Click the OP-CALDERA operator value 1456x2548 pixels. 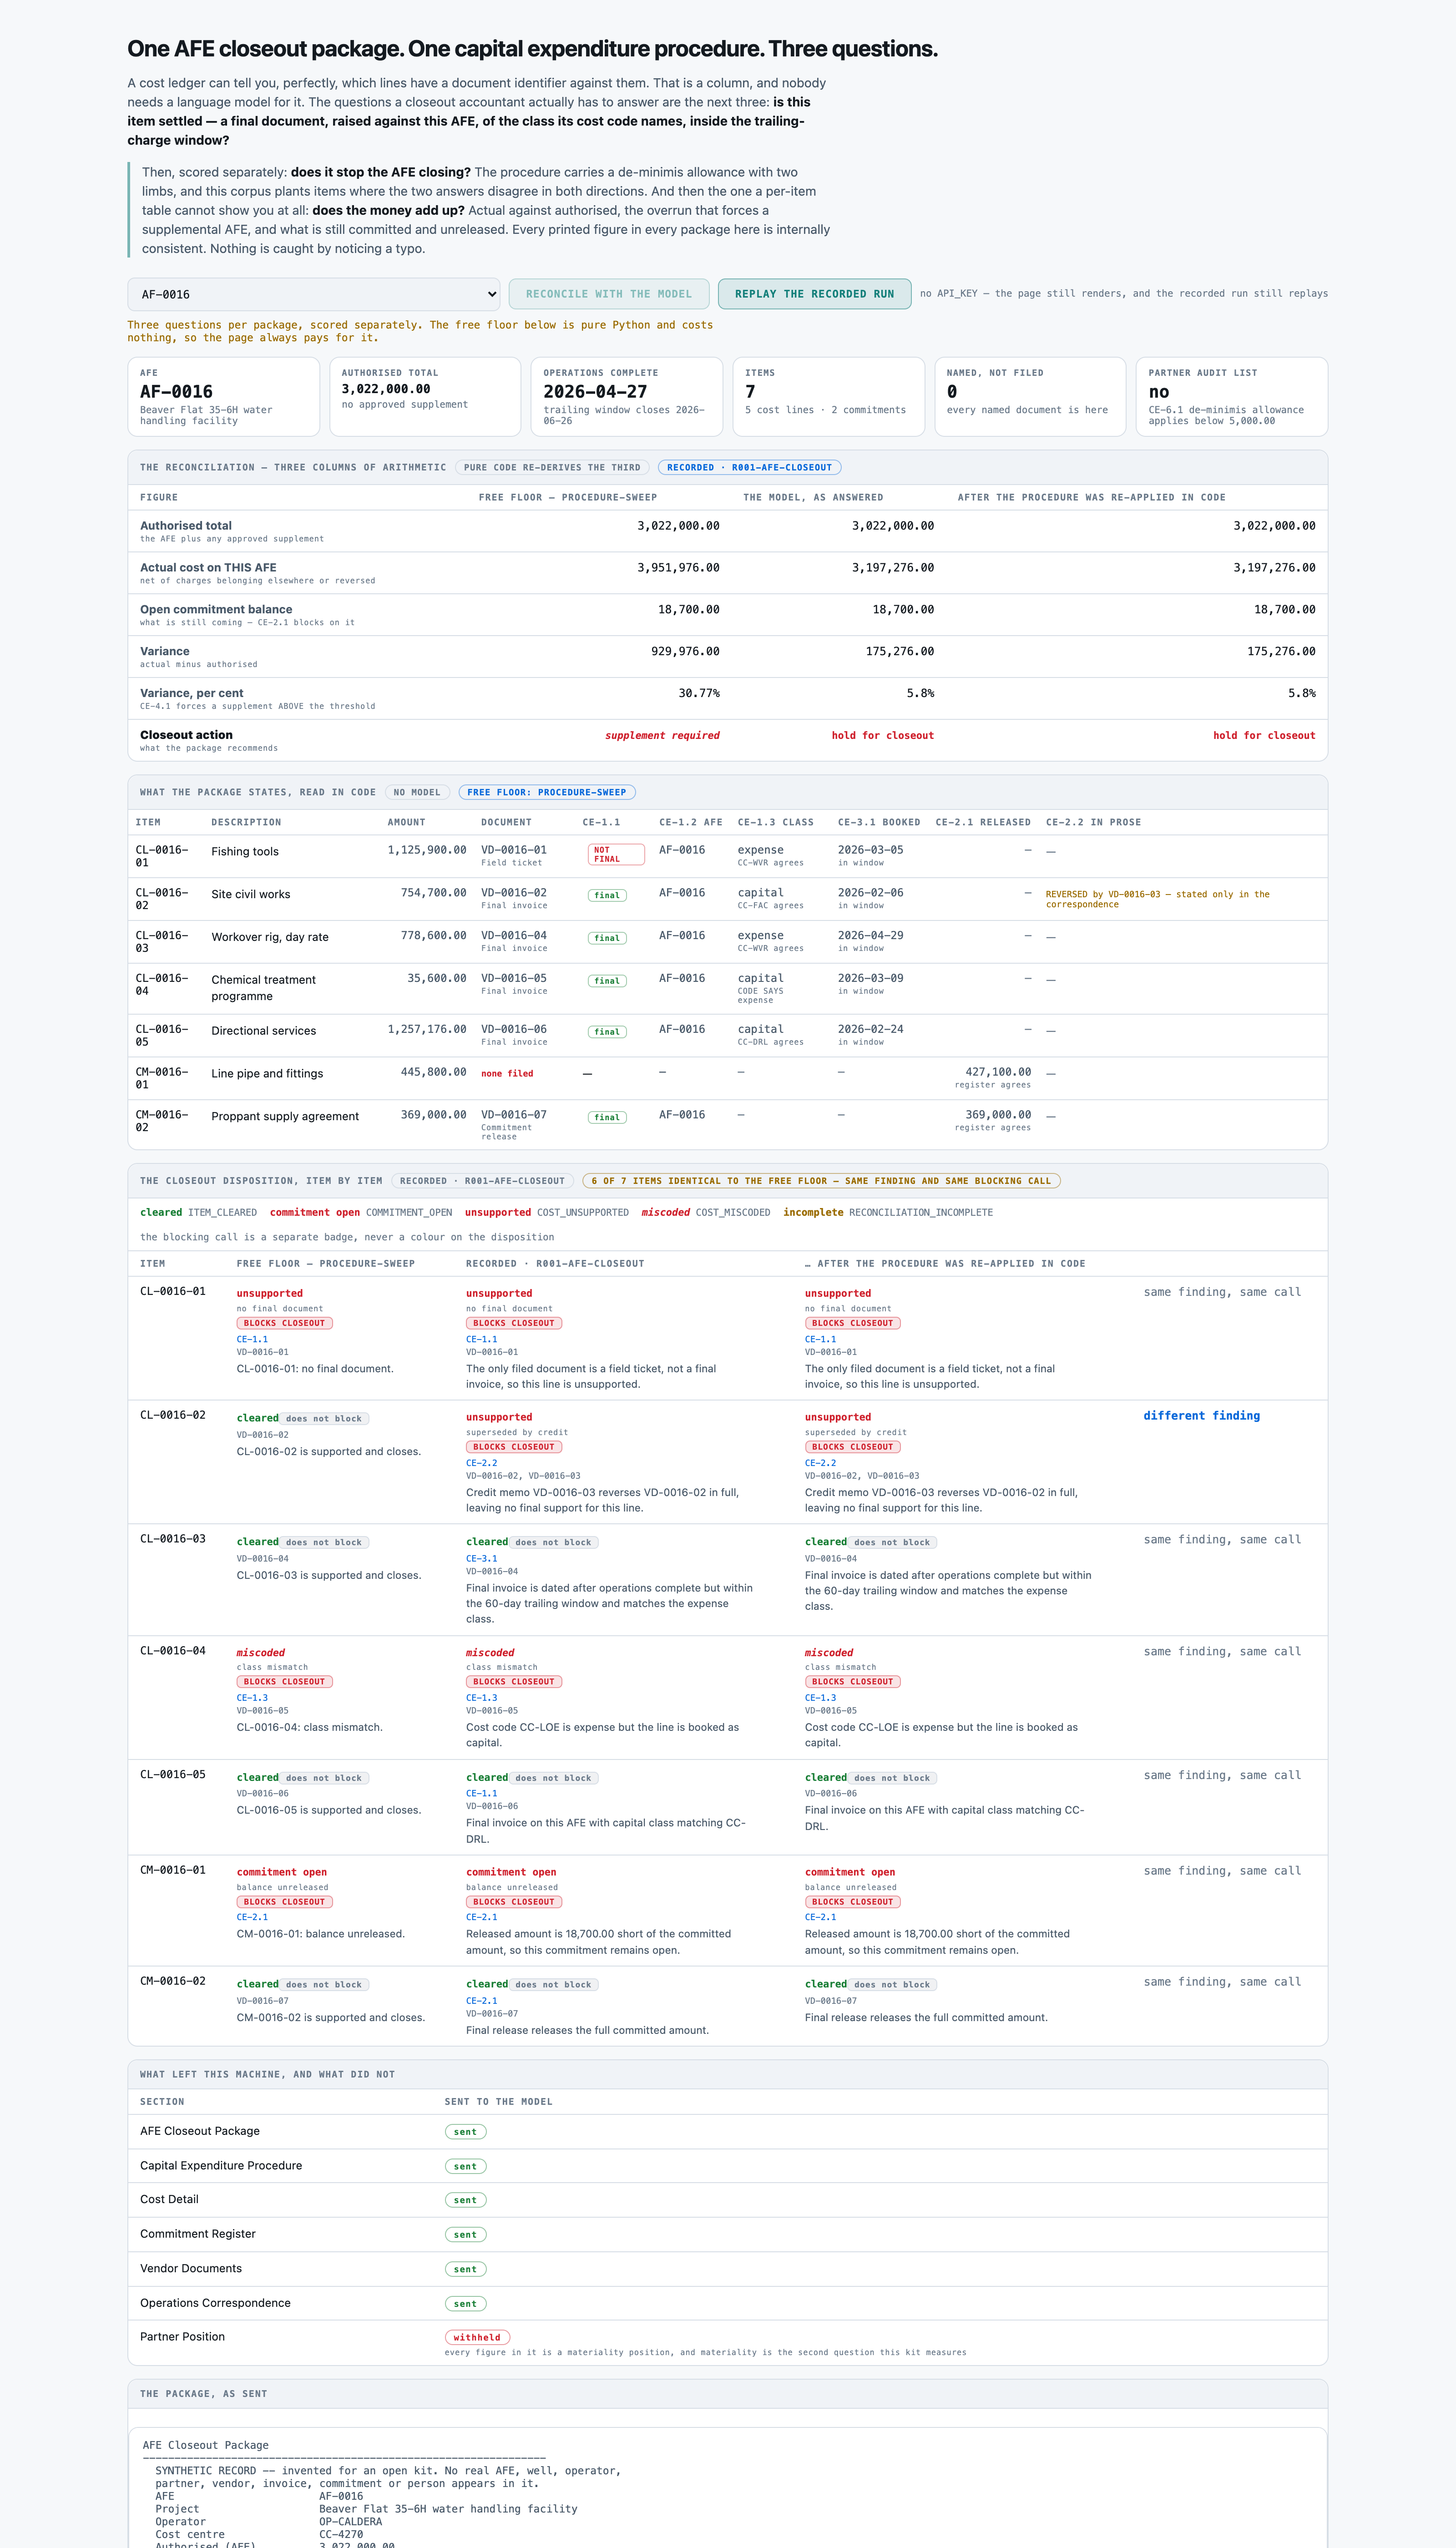(x=350, y=2522)
